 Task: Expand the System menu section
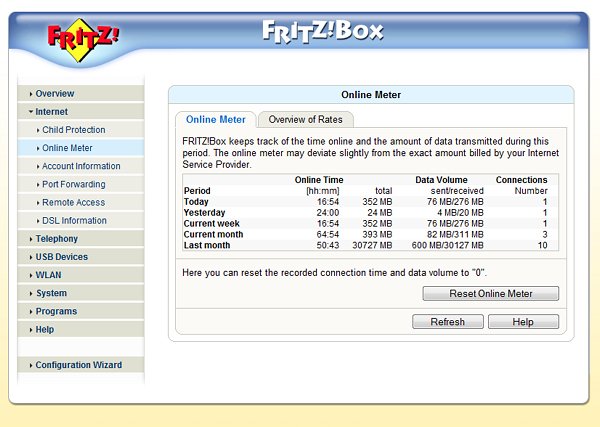[51, 293]
